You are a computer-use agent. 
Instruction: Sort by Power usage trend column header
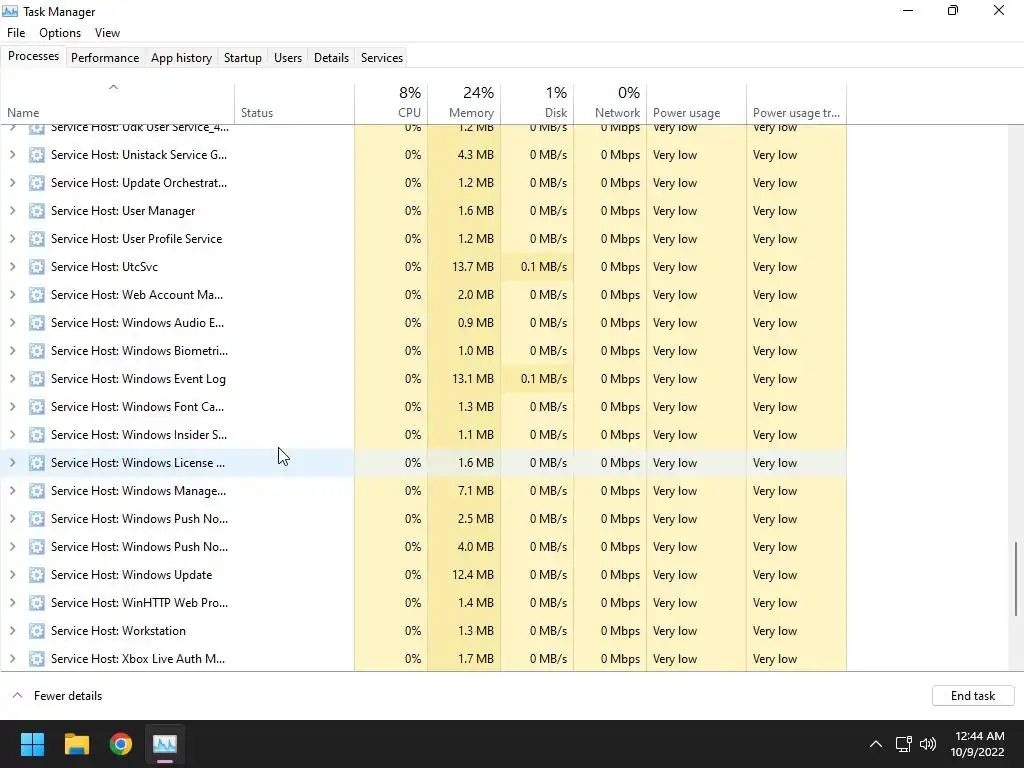796,104
